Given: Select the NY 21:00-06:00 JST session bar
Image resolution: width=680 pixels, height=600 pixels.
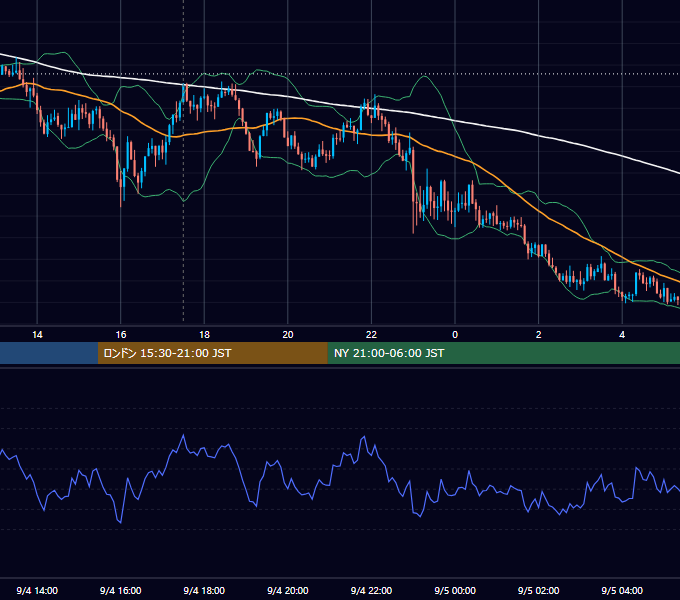Looking at the screenshot, I should [x=503, y=353].
